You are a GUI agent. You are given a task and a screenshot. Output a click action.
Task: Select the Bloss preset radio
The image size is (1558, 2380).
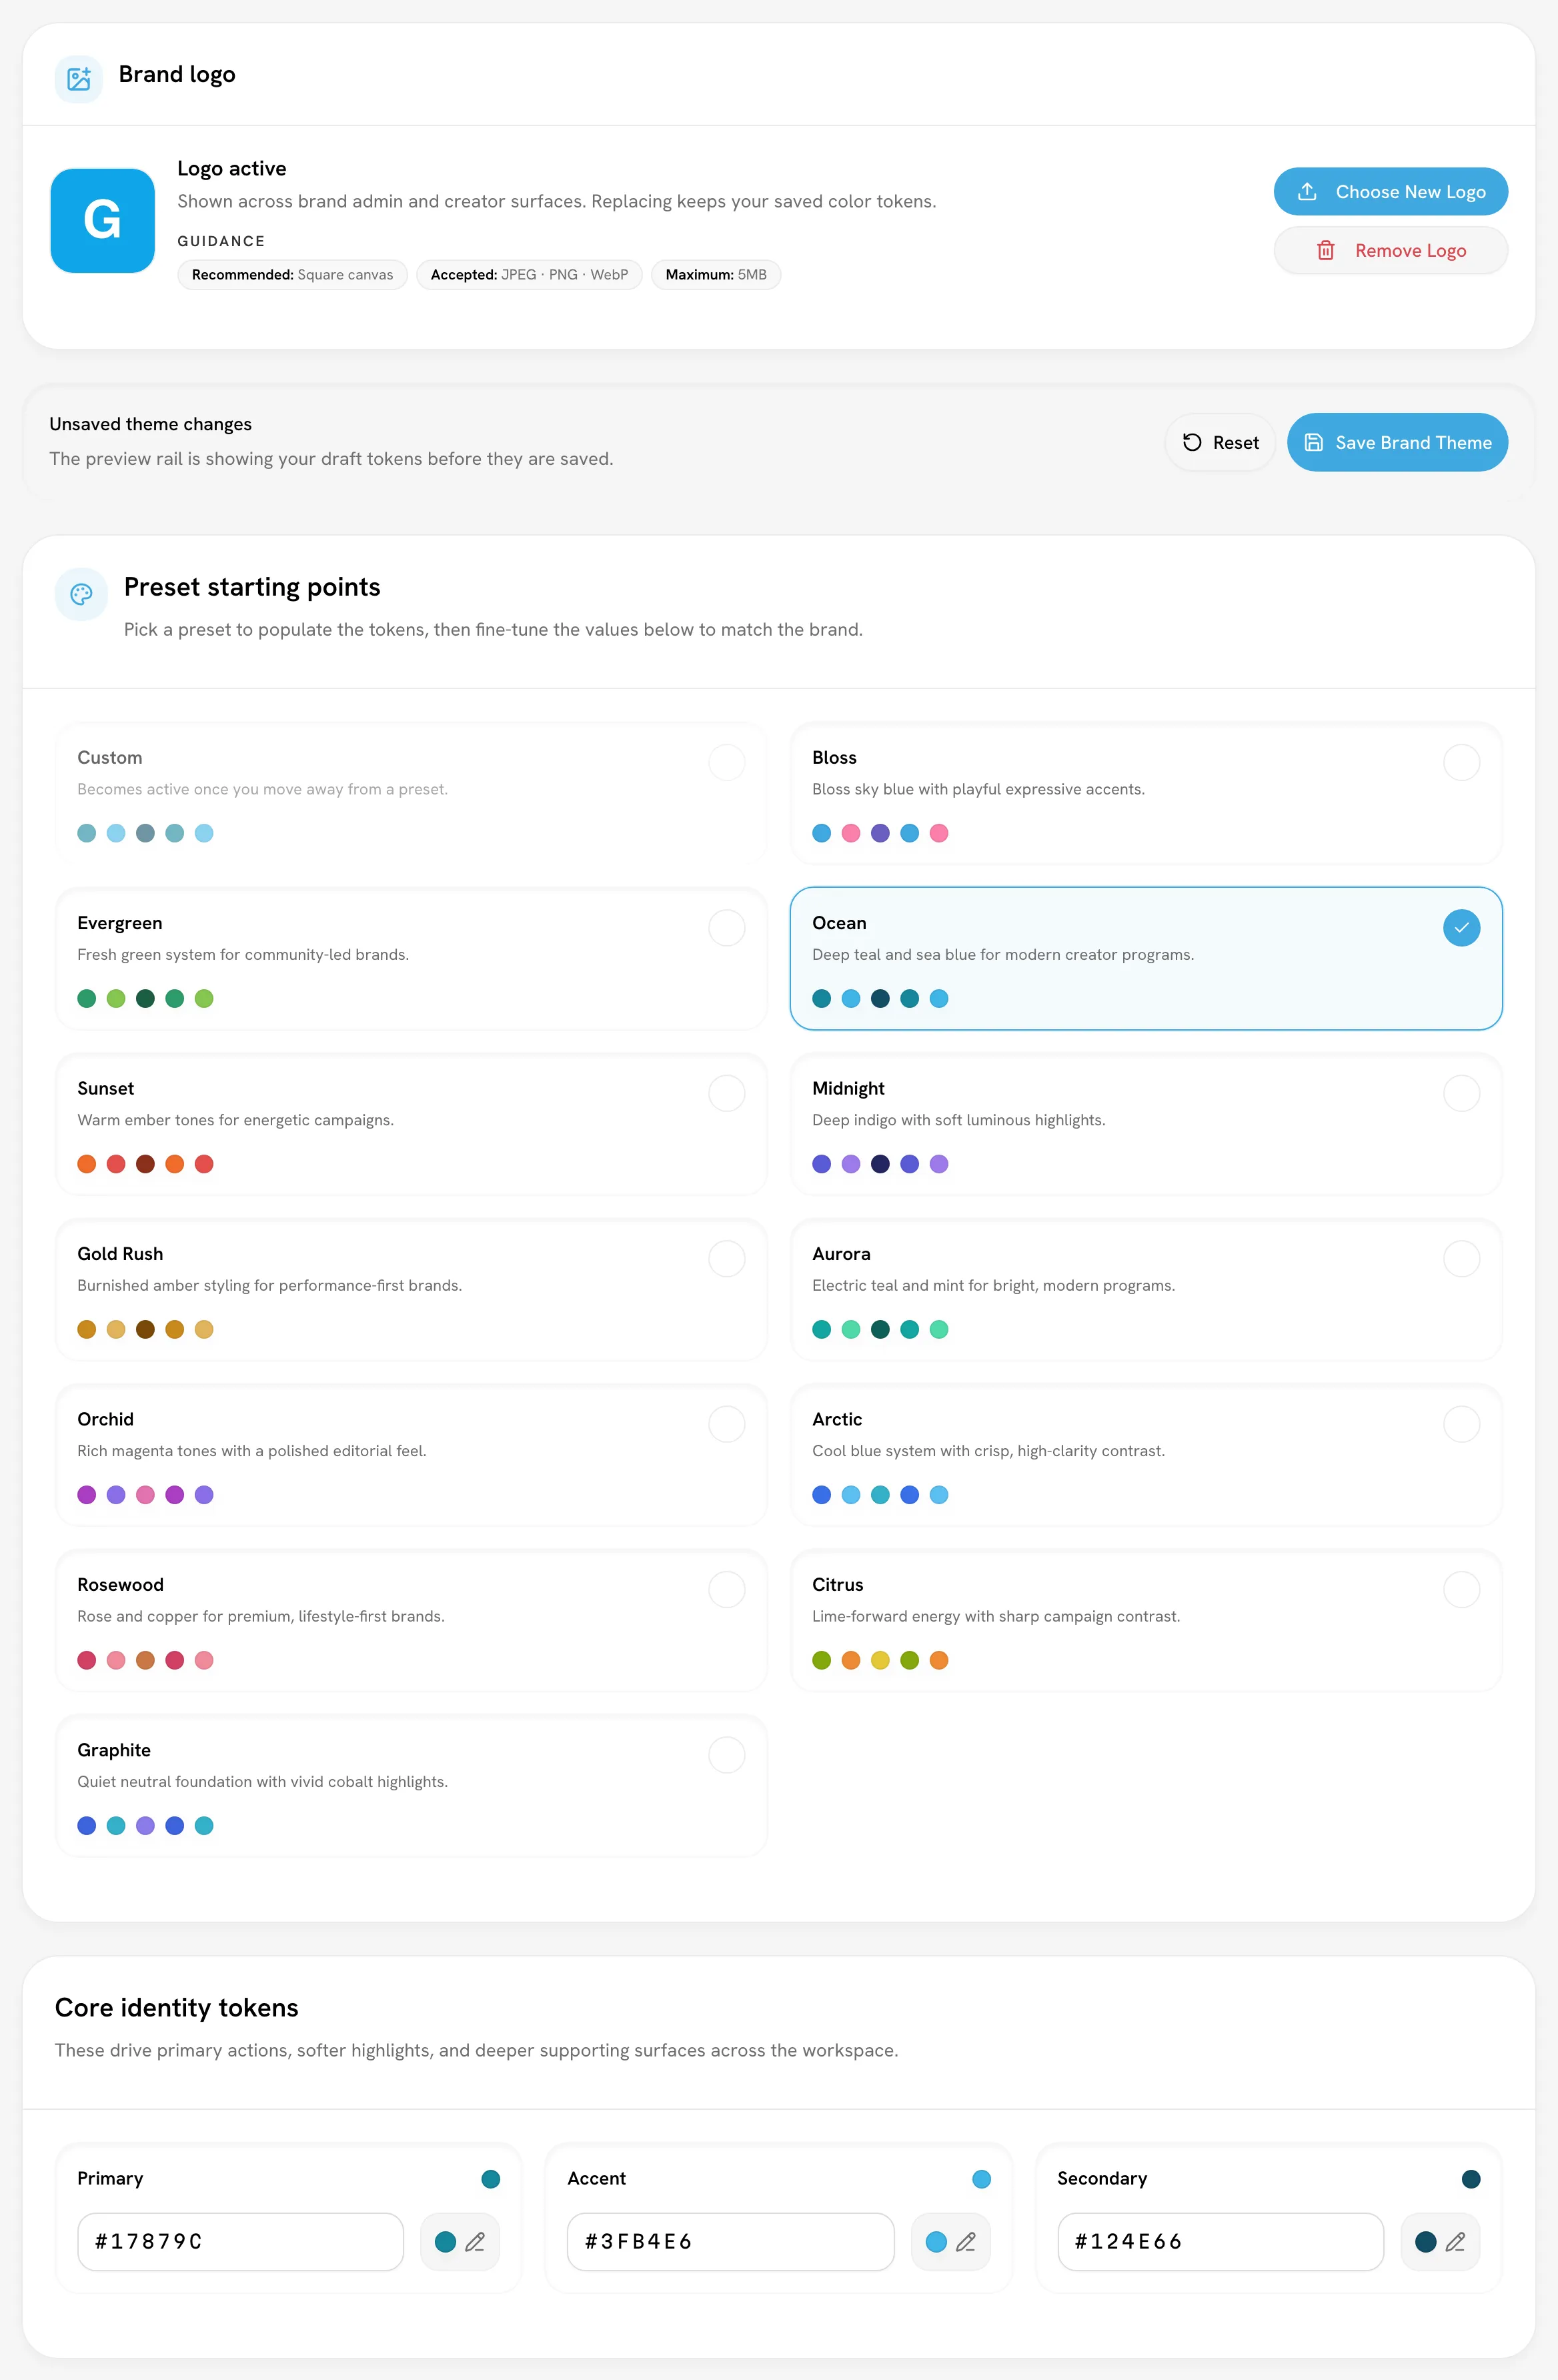1462,762
